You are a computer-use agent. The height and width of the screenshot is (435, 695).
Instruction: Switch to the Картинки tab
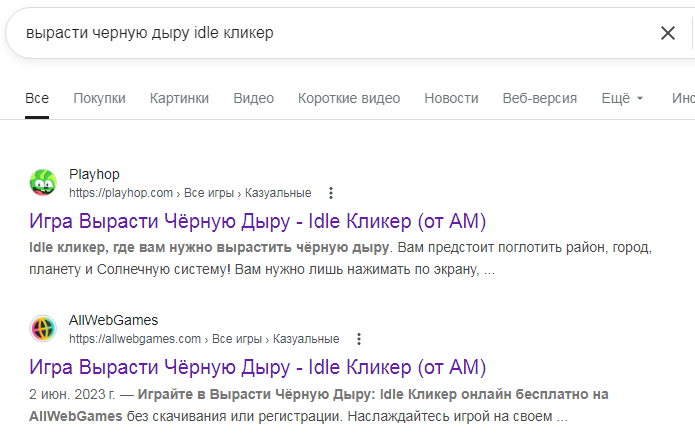coord(179,98)
